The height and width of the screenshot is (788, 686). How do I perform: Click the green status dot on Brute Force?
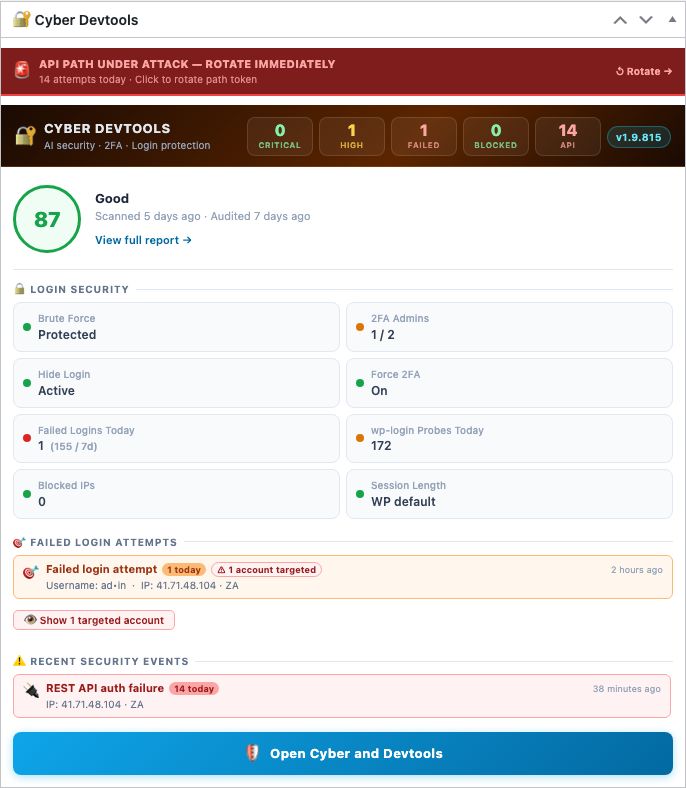pos(27,327)
